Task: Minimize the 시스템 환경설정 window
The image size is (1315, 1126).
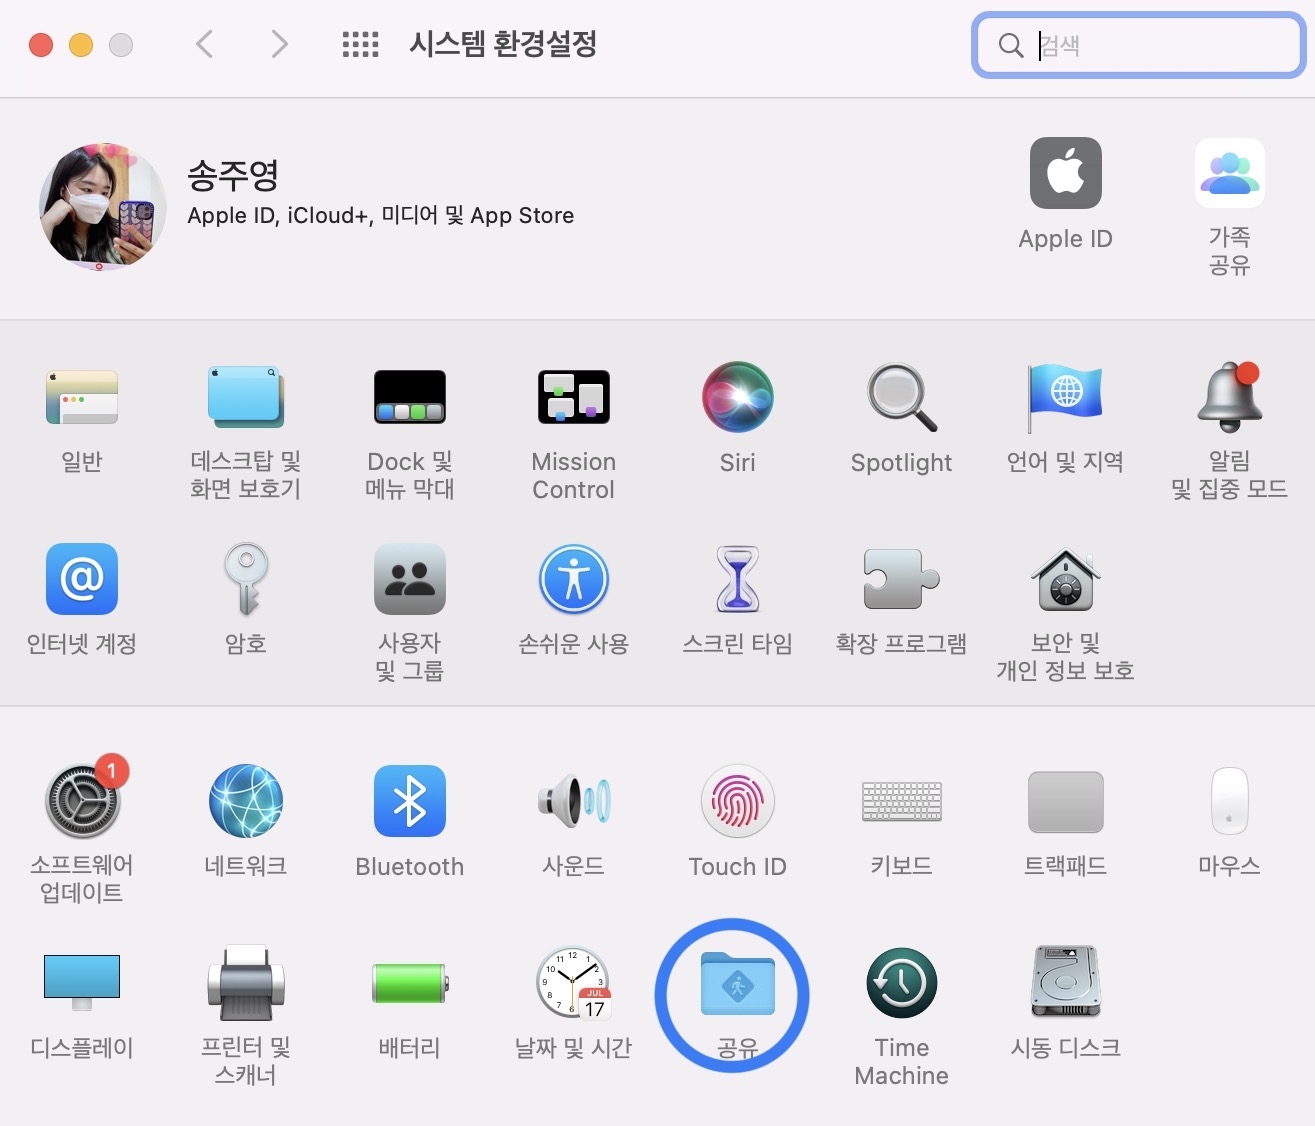Action: (x=81, y=45)
